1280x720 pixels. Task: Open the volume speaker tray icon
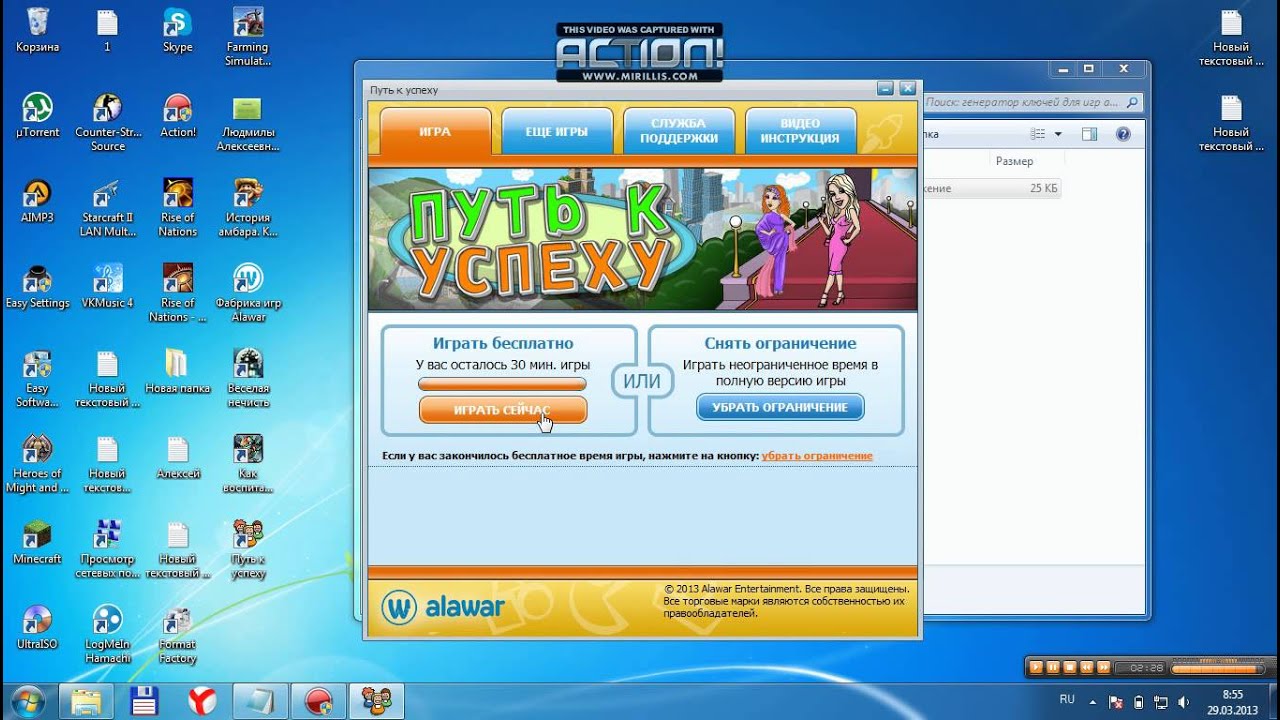click(x=1183, y=700)
